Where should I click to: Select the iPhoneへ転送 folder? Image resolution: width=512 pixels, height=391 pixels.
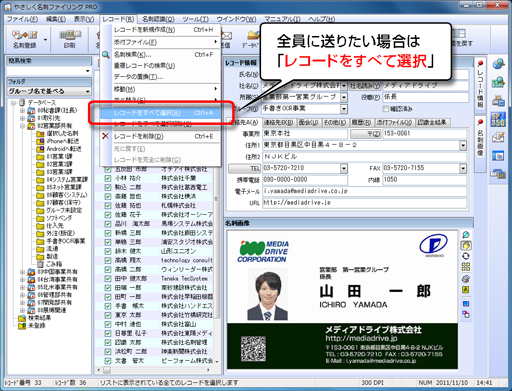tap(58, 141)
